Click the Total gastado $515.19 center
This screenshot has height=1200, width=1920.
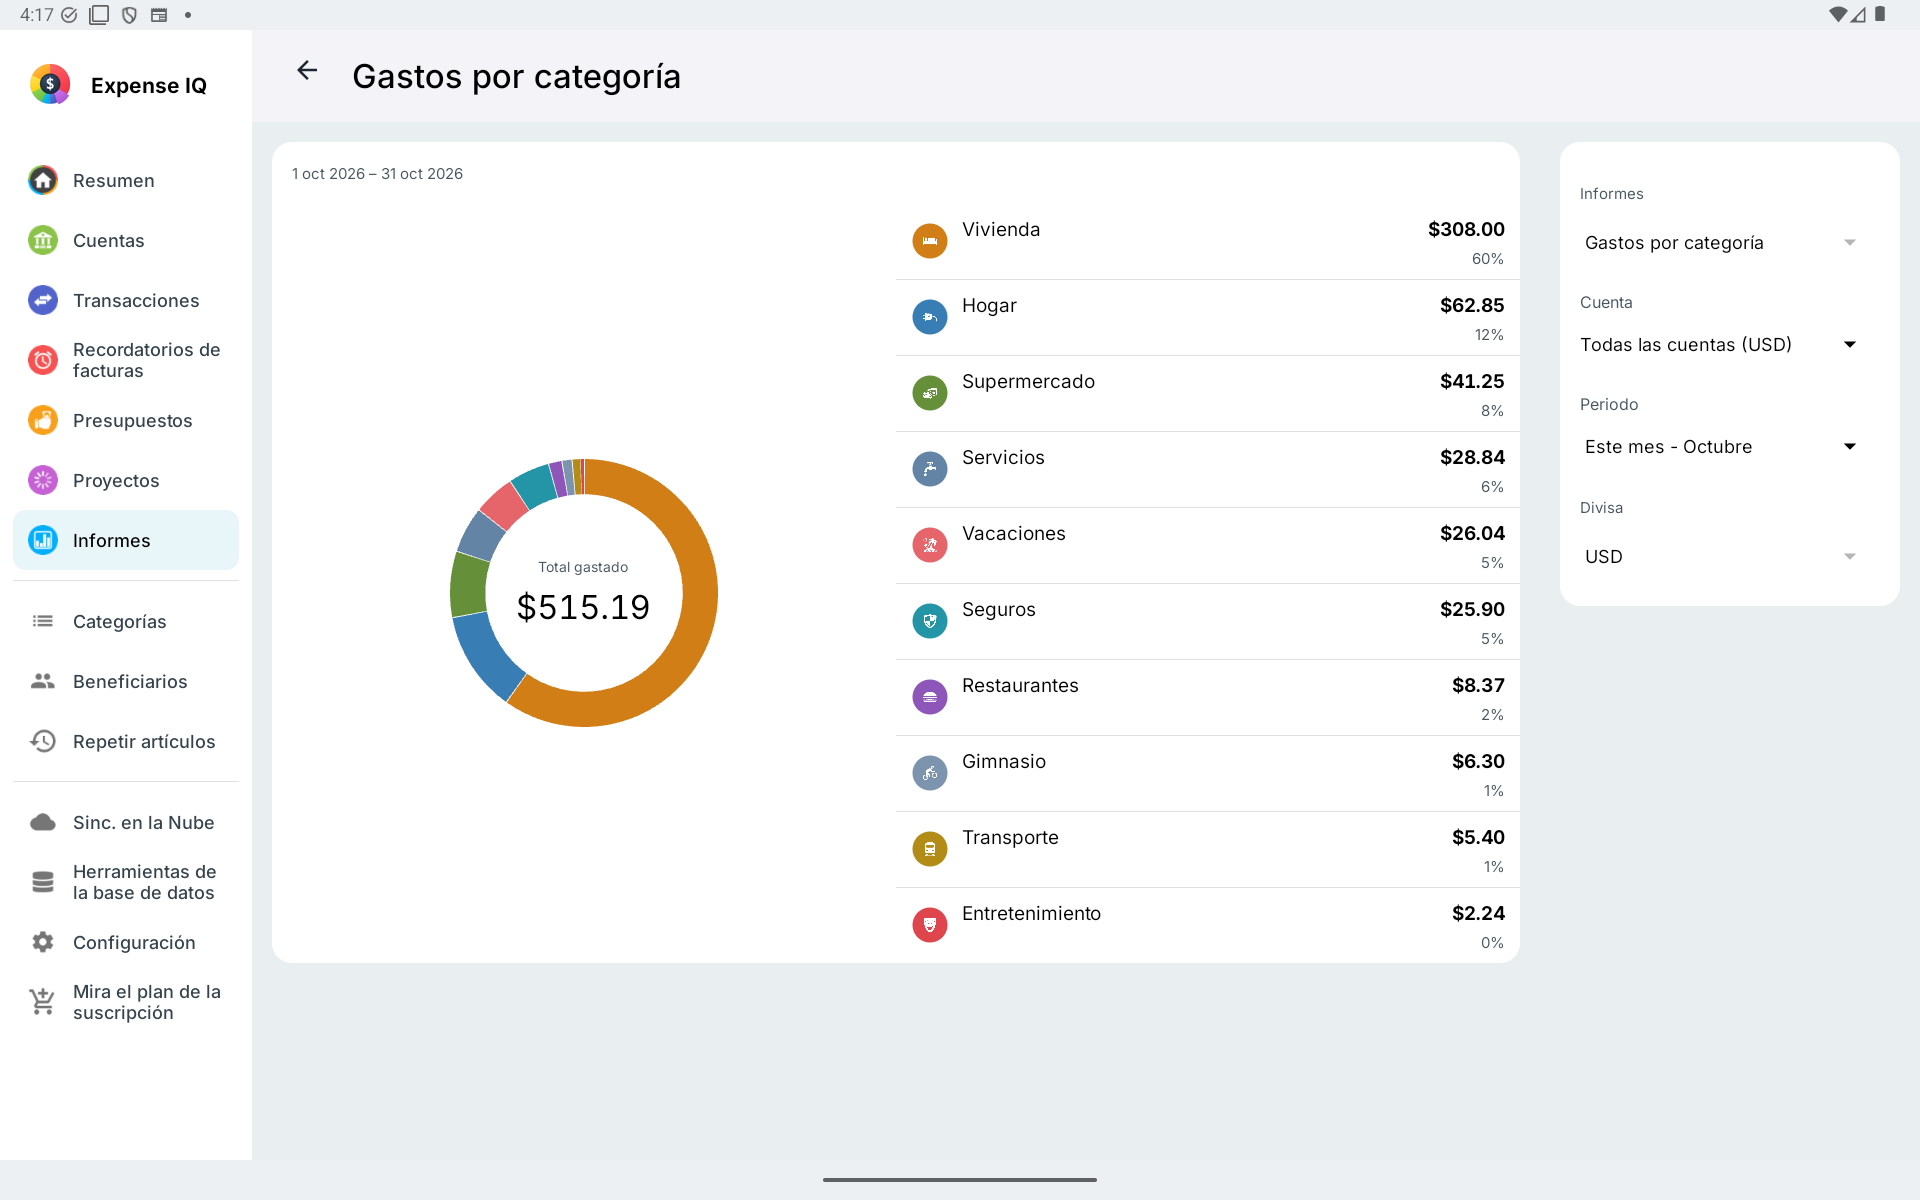tap(583, 594)
